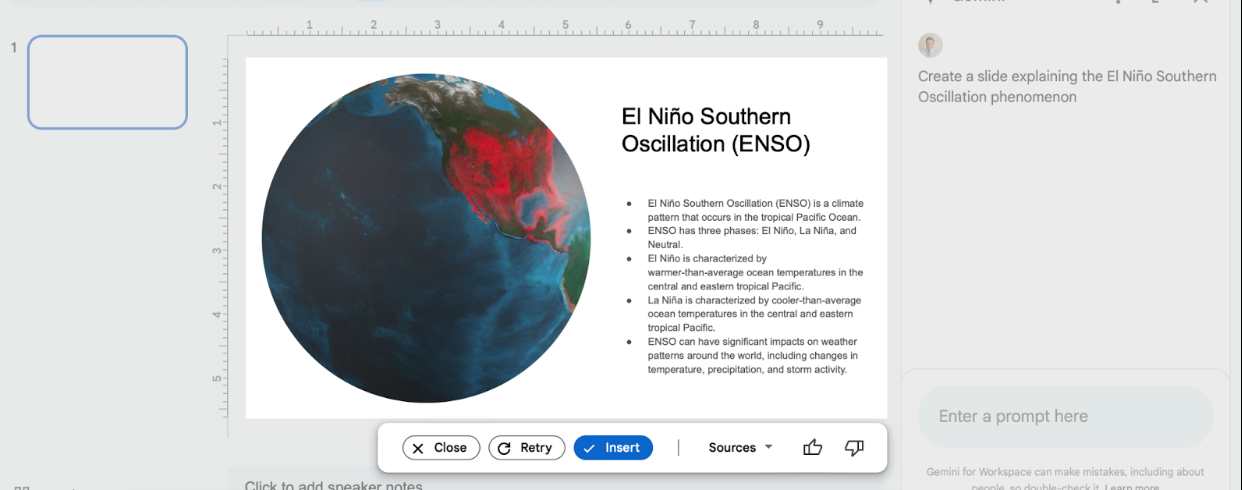Click the thumbs up feedback icon
The width and height of the screenshot is (1242, 490).
[812, 448]
